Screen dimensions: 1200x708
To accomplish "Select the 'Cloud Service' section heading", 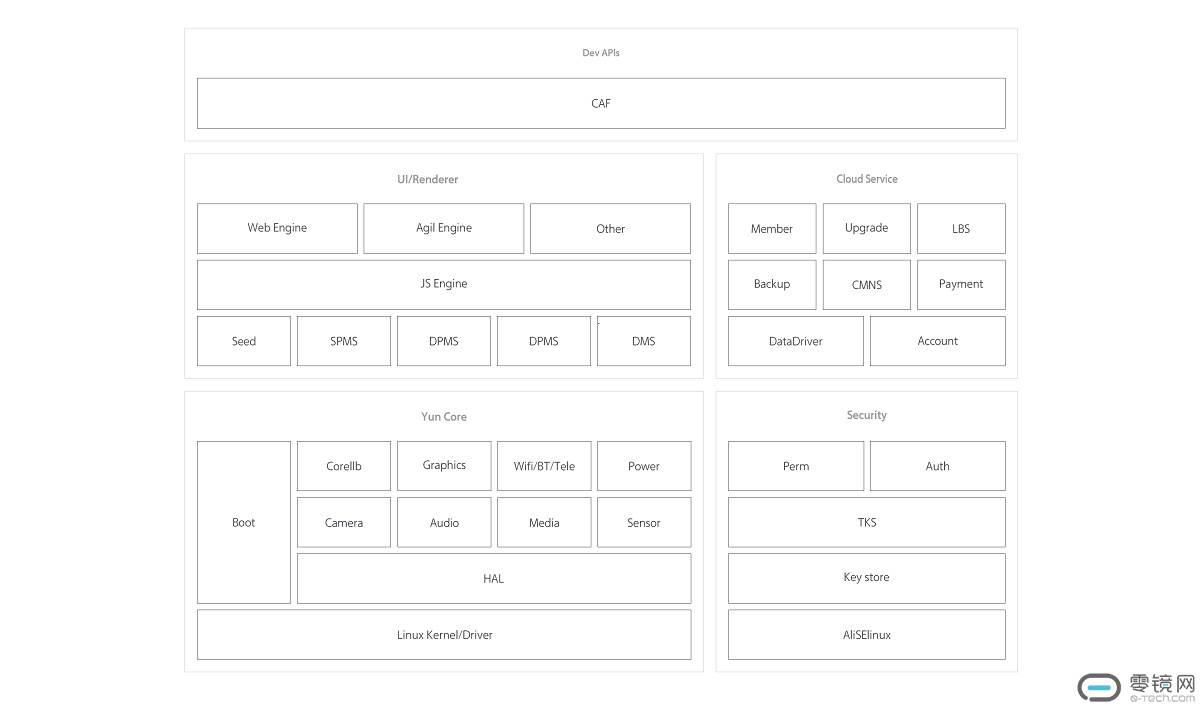I will click(867, 179).
